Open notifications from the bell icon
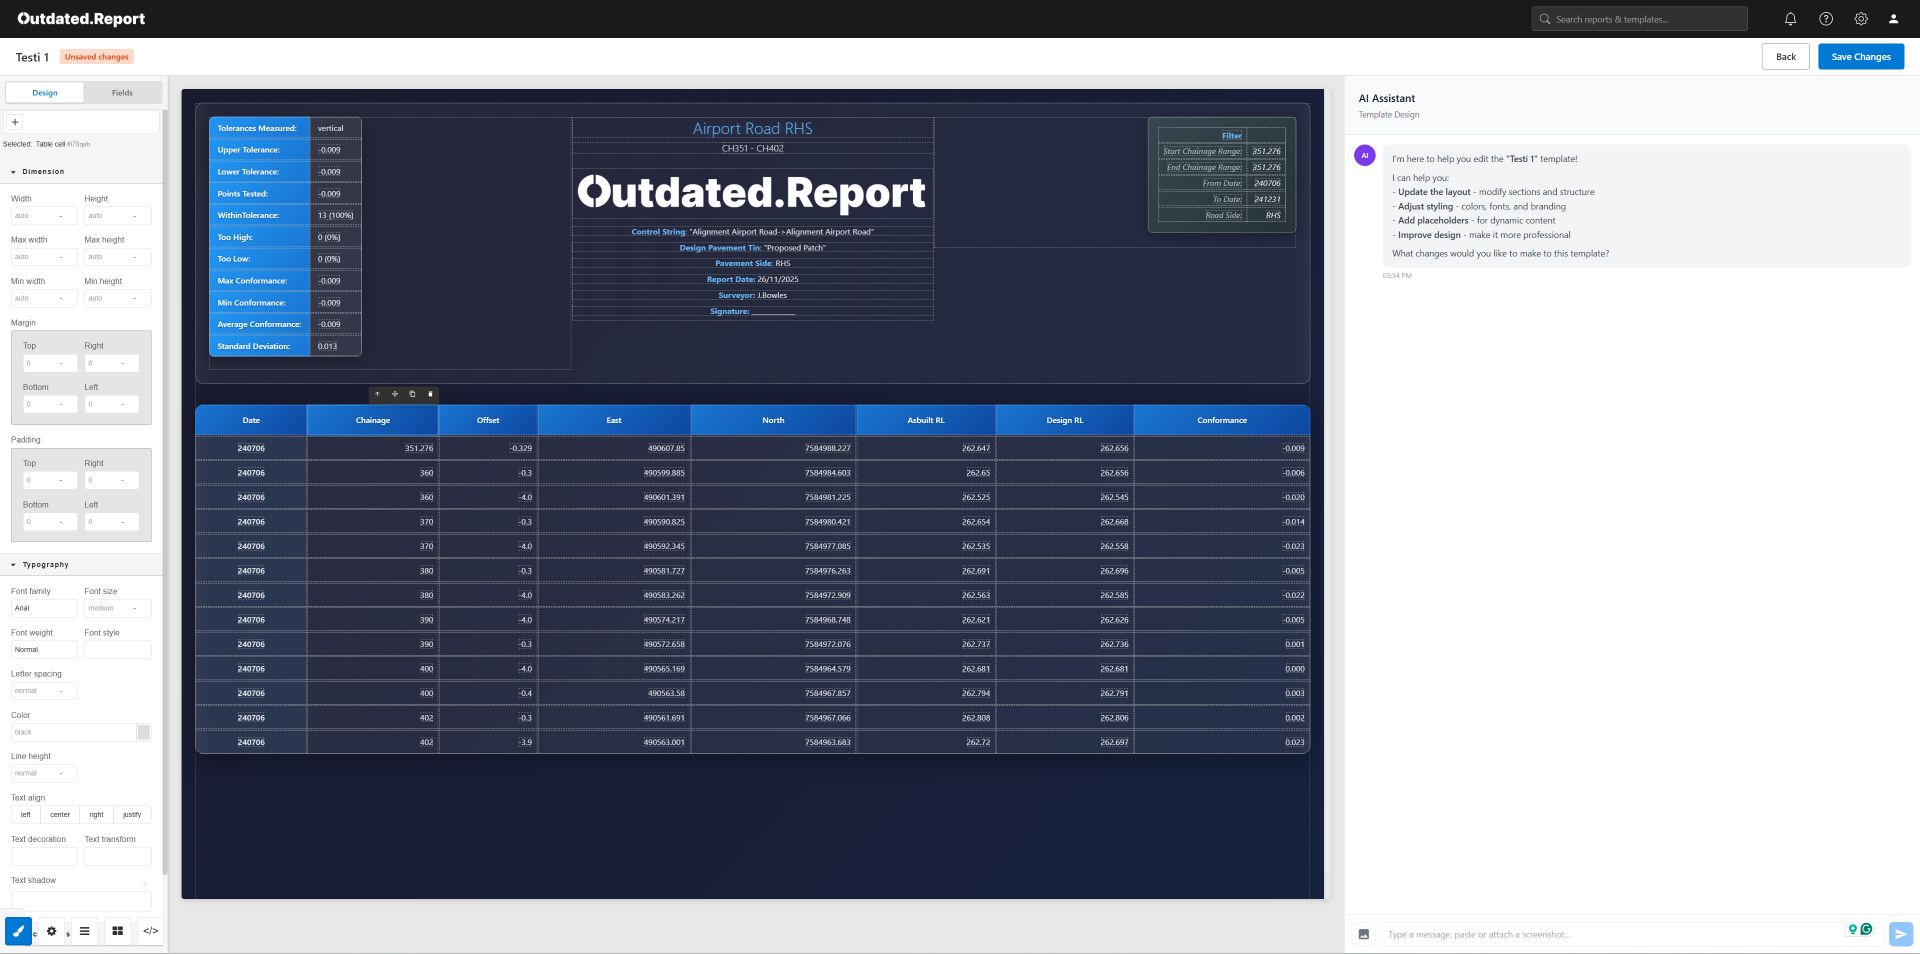Viewport: 1920px width, 954px height. click(x=1790, y=19)
